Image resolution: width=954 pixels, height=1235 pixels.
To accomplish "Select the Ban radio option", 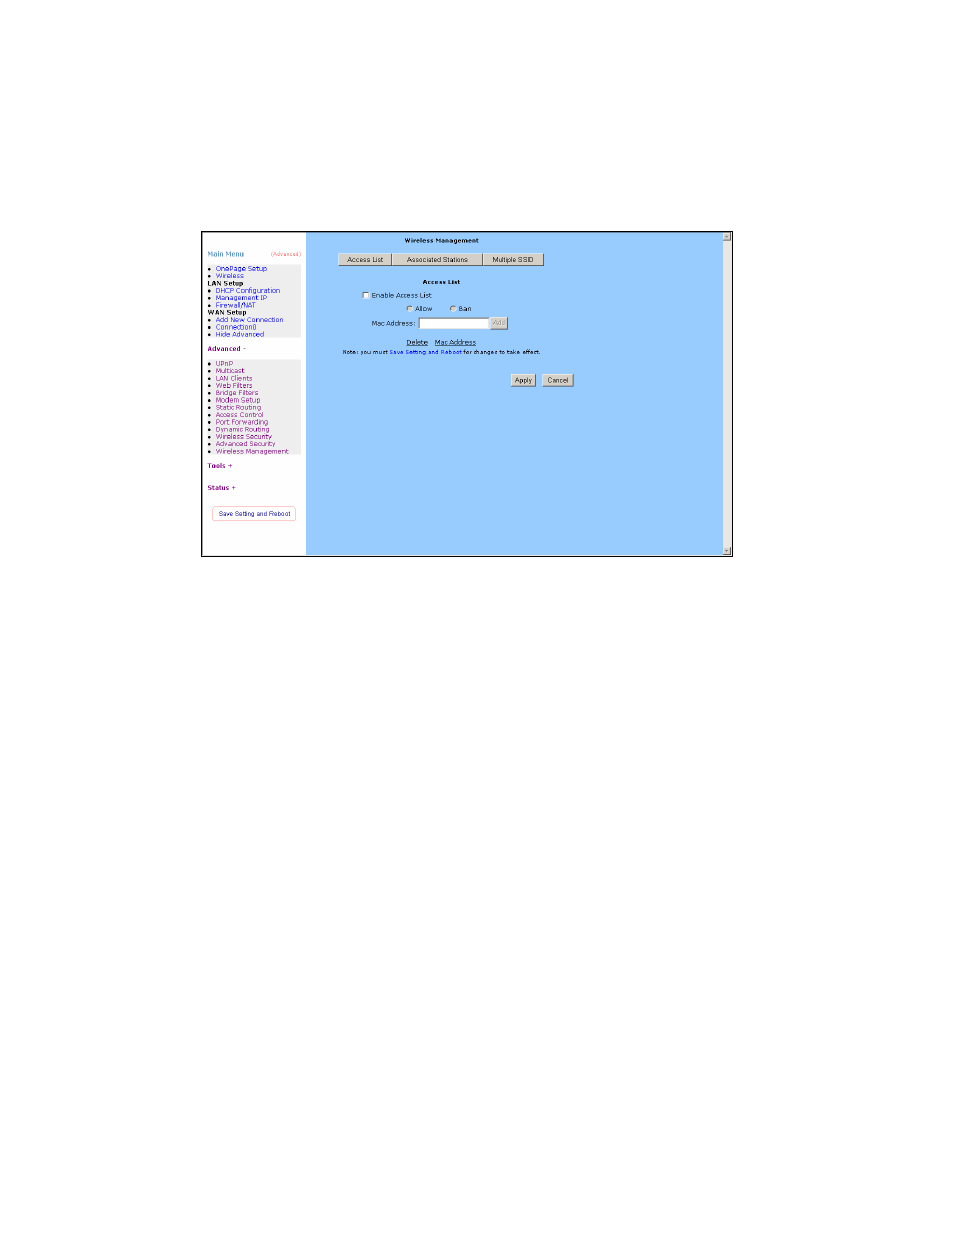I will (x=453, y=308).
